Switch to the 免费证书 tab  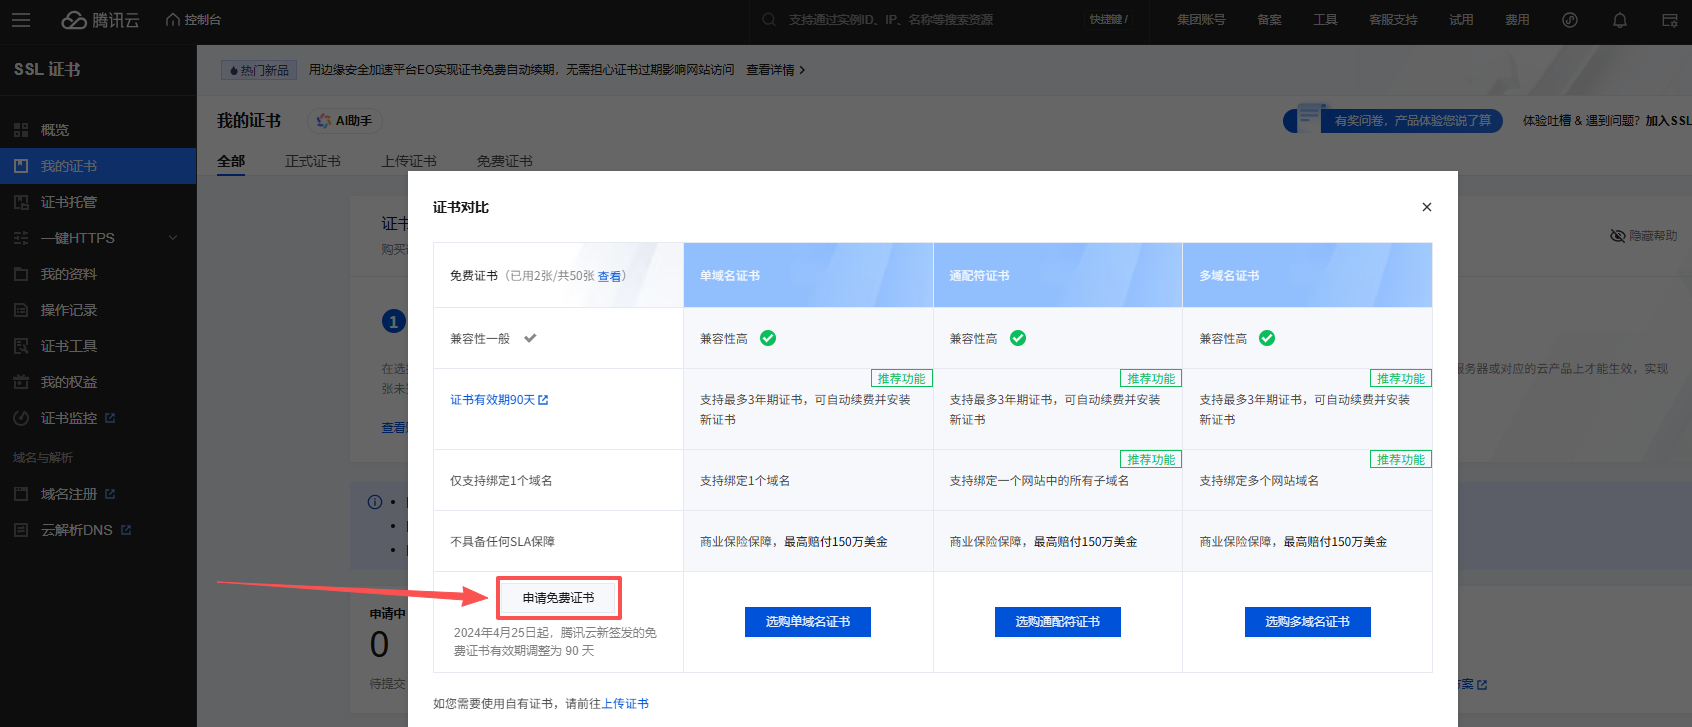pos(504,161)
